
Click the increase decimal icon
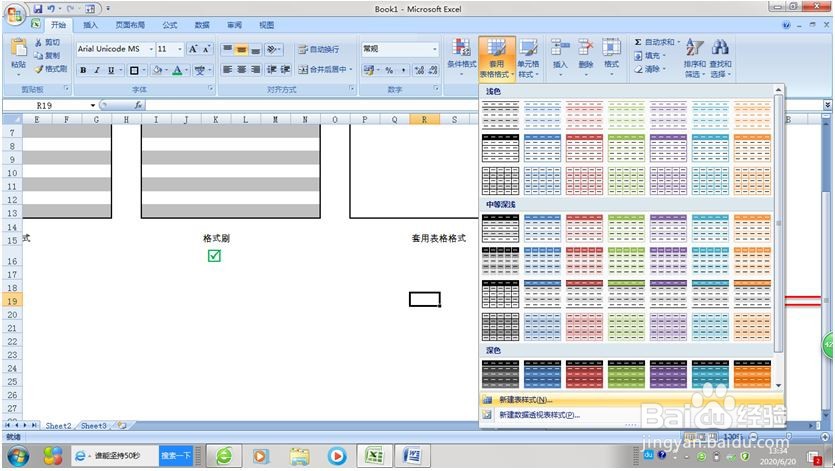[419, 70]
